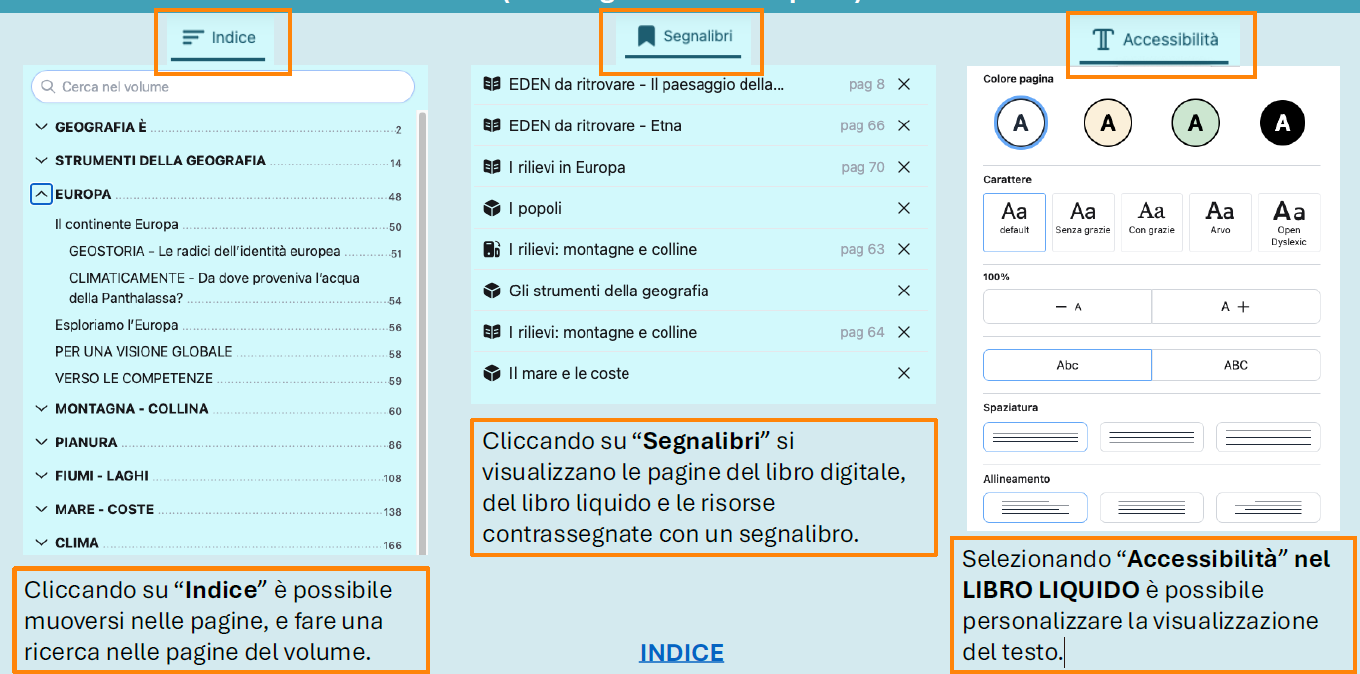The image size is (1360, 674).
Task: Remove the Gli strumenti della geografia bookmark
Action: [904, 291]
